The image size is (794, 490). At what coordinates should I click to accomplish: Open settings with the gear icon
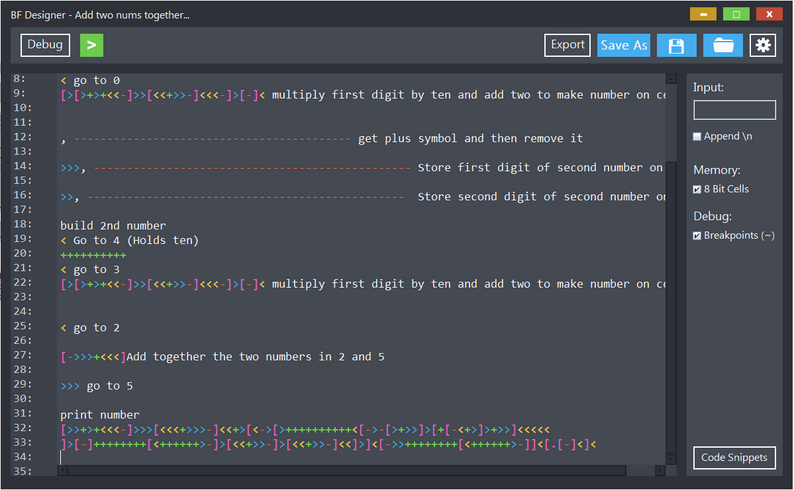[x=763, y=45]
